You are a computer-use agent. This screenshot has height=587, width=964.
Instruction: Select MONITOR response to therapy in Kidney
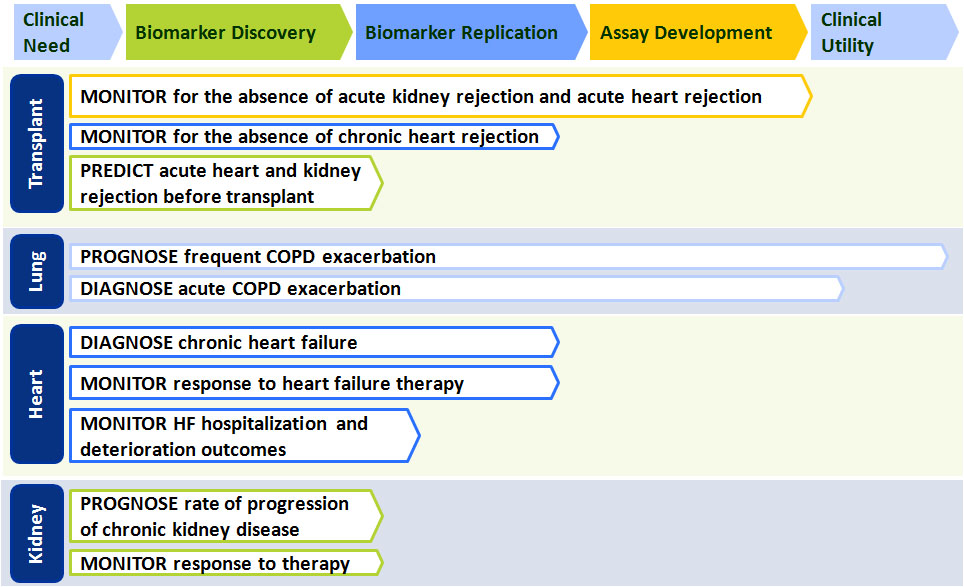226,562
